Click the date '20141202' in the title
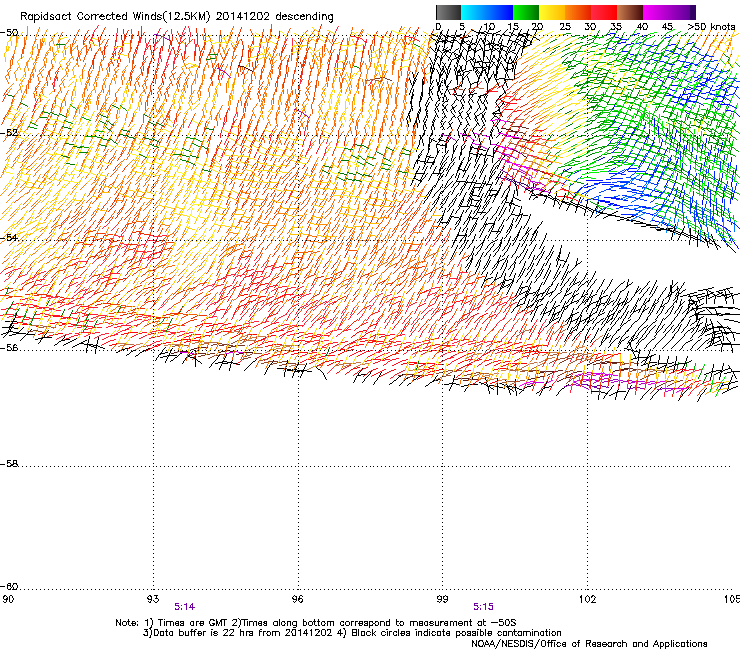The height and width of the screenshot is (650, 740). [243, 17]
